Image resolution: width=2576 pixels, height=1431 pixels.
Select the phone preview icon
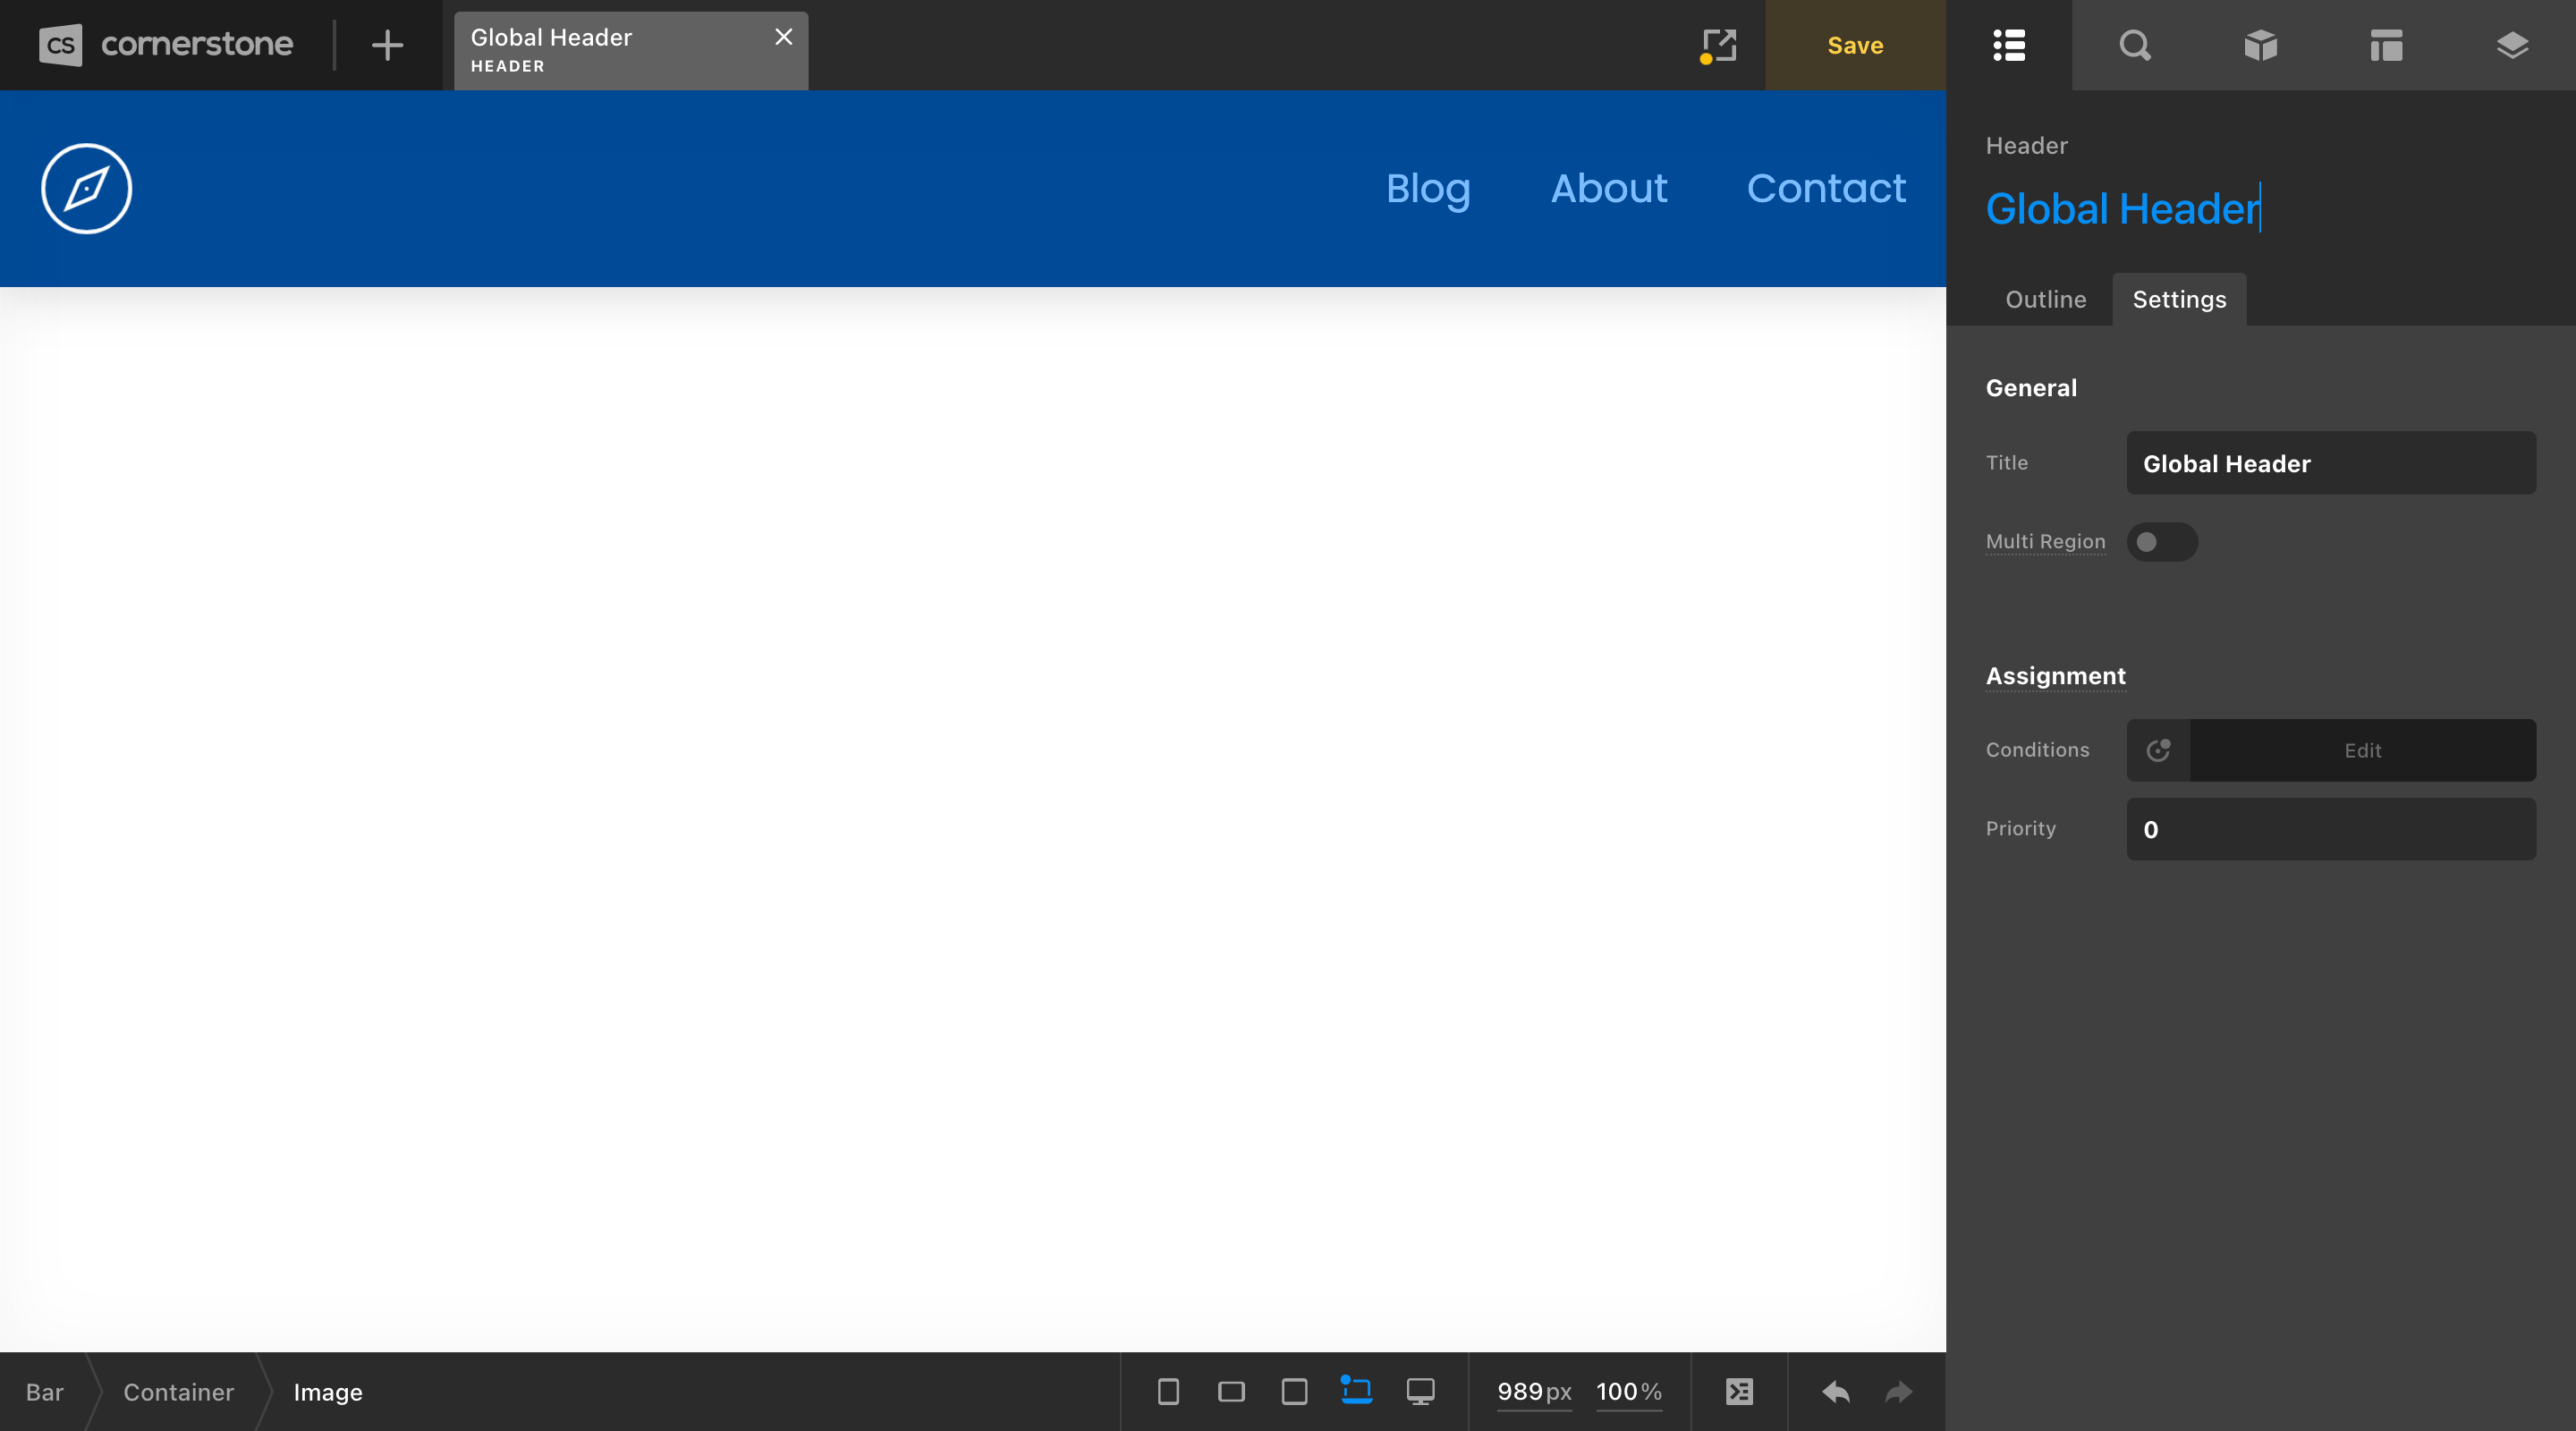point(1167,1391)
